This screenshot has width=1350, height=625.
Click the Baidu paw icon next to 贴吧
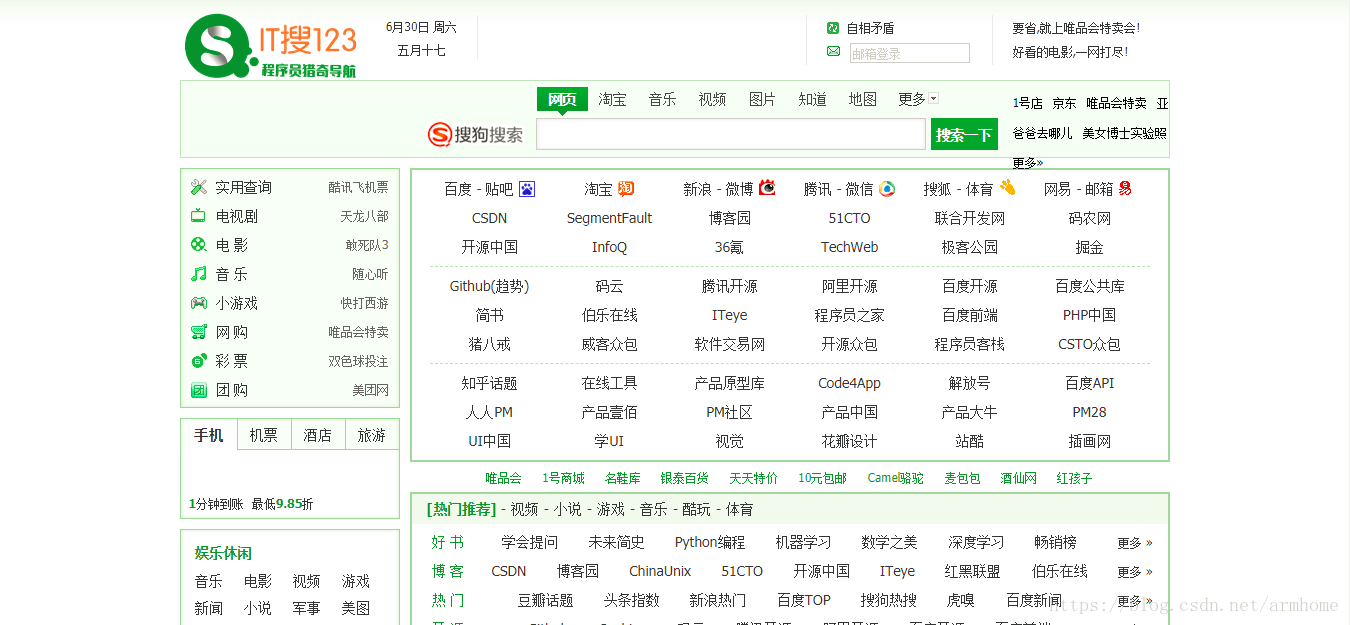click(527, 189)
